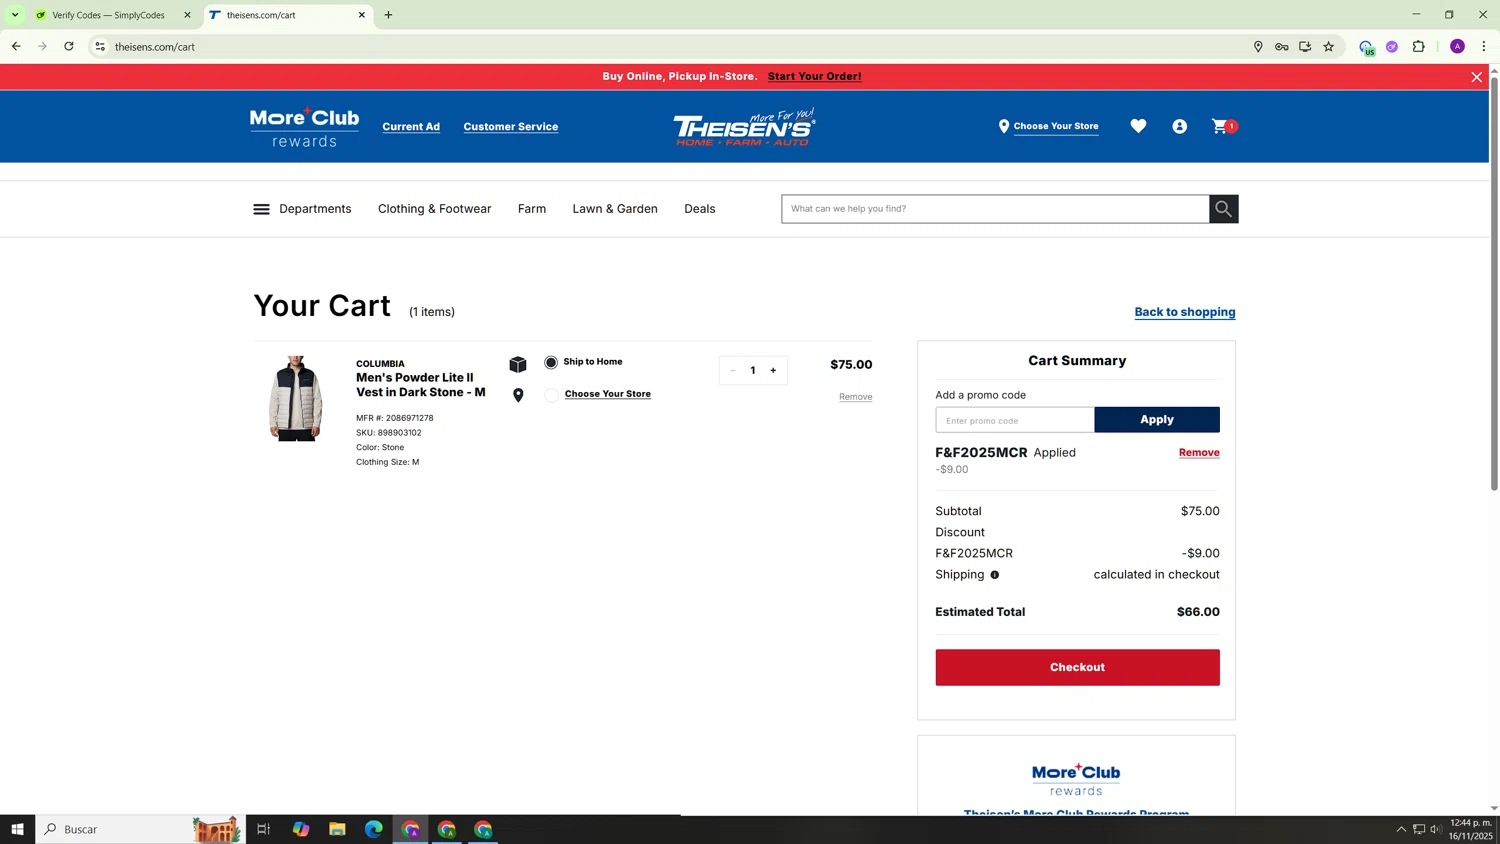Open the Chrome three-dot menu
Screen dimensions: 1500x844
[1484, 47]
